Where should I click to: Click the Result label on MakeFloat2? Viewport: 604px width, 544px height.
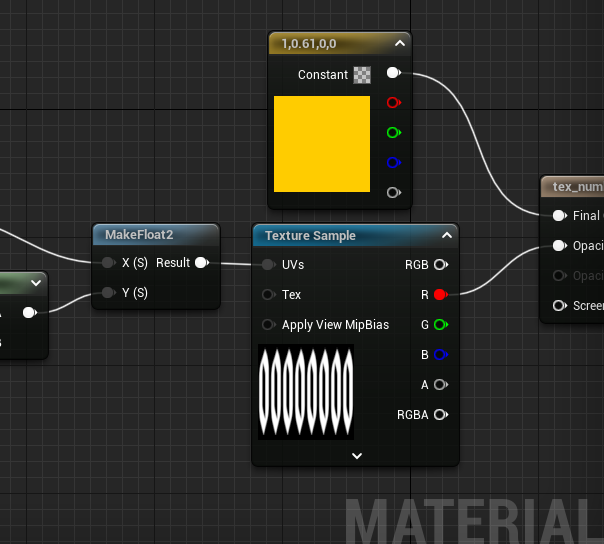(x=173, y=263)
